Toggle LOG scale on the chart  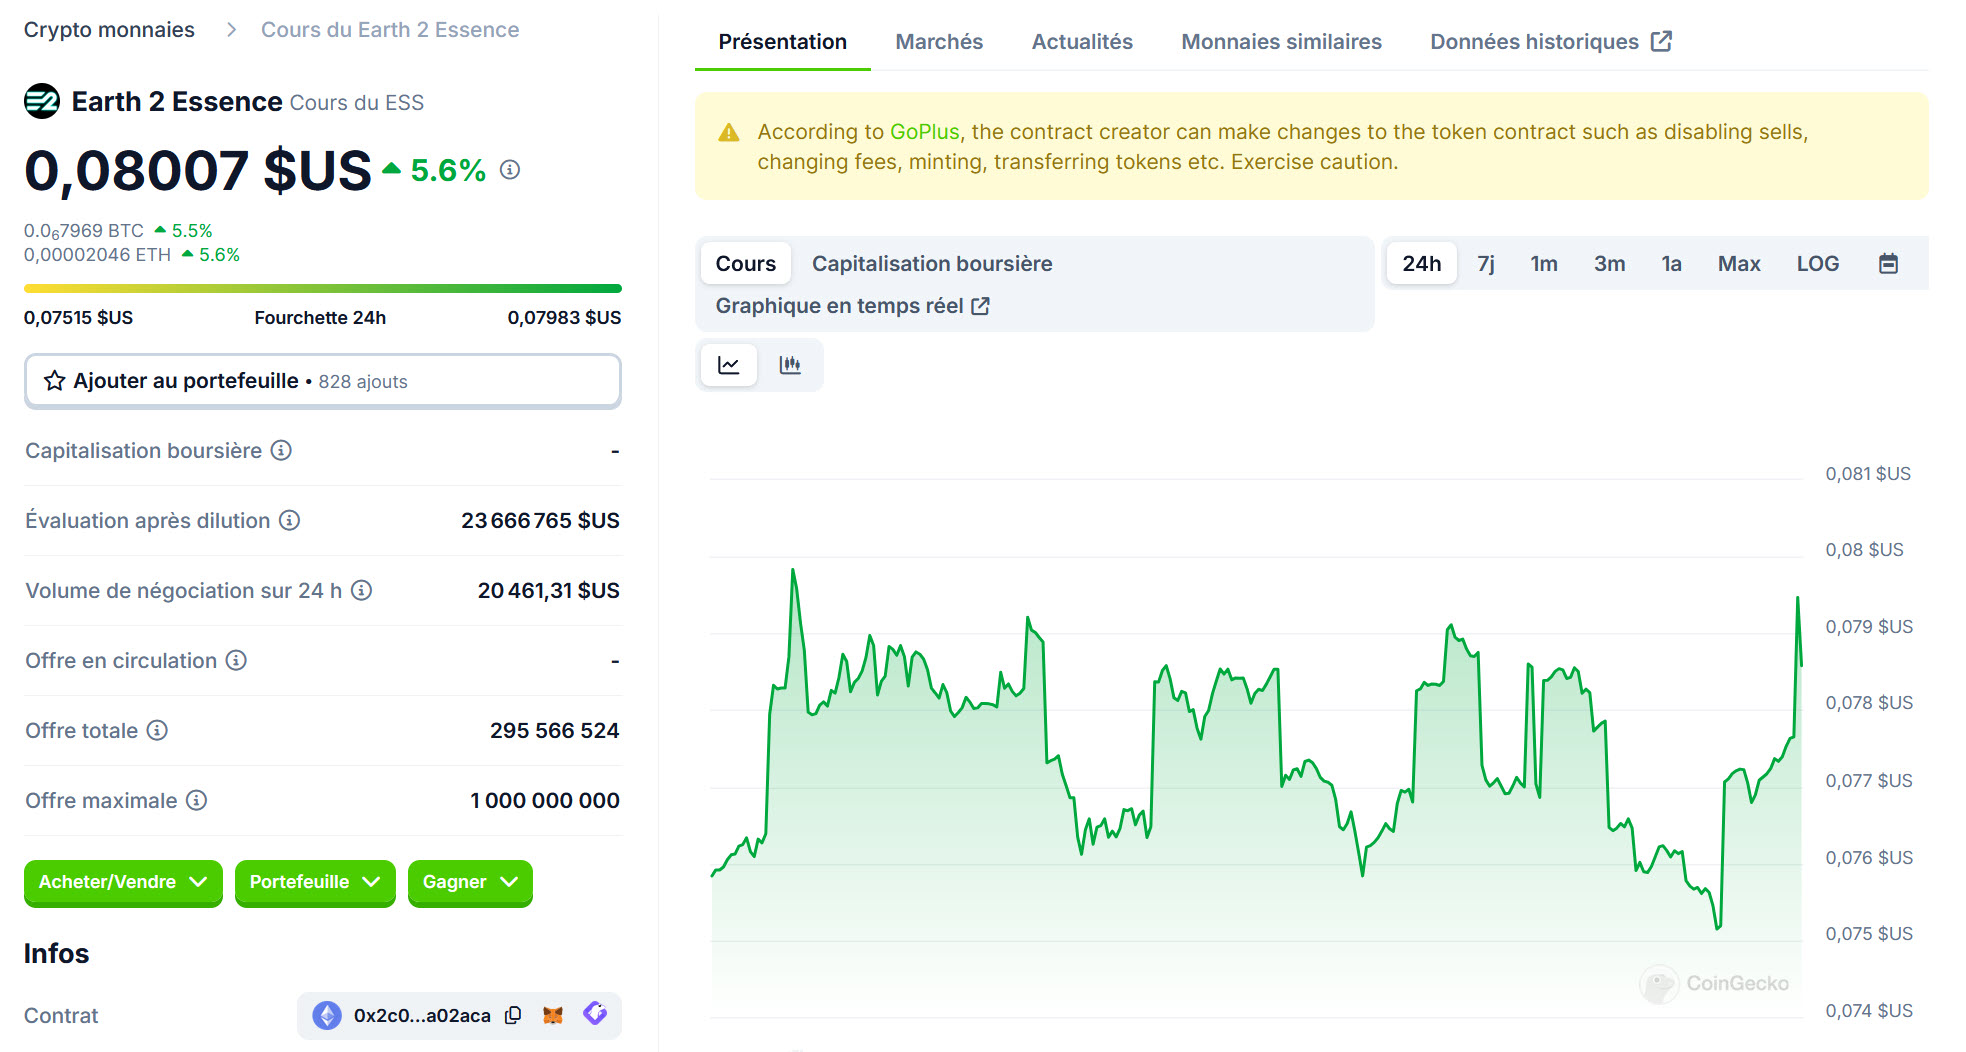(1817, 264)
